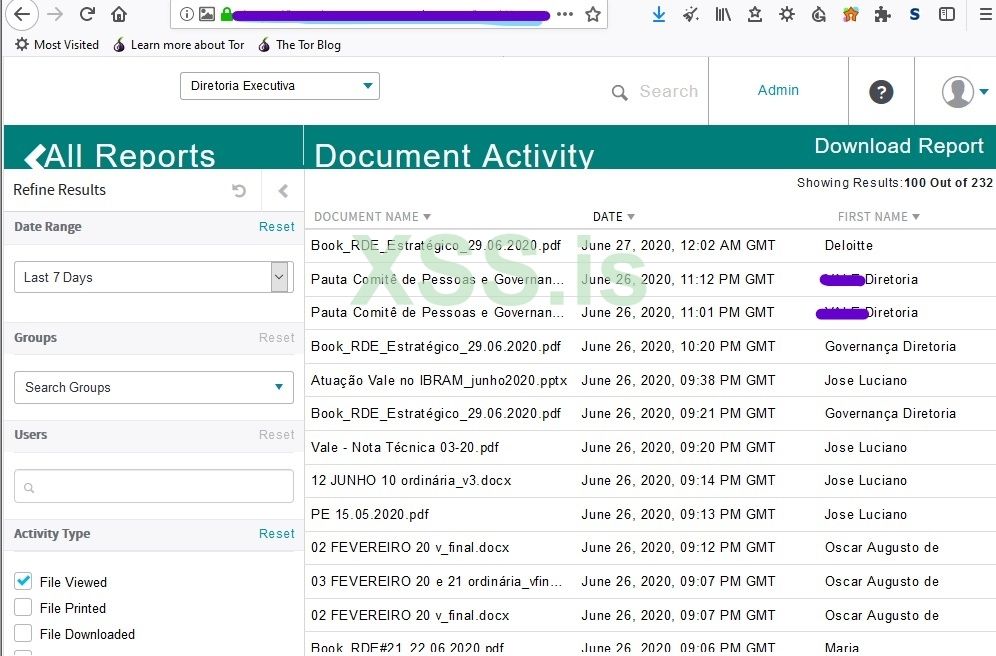Click inside the Users search field
This screenshot has height=656, width=996.
152,485
